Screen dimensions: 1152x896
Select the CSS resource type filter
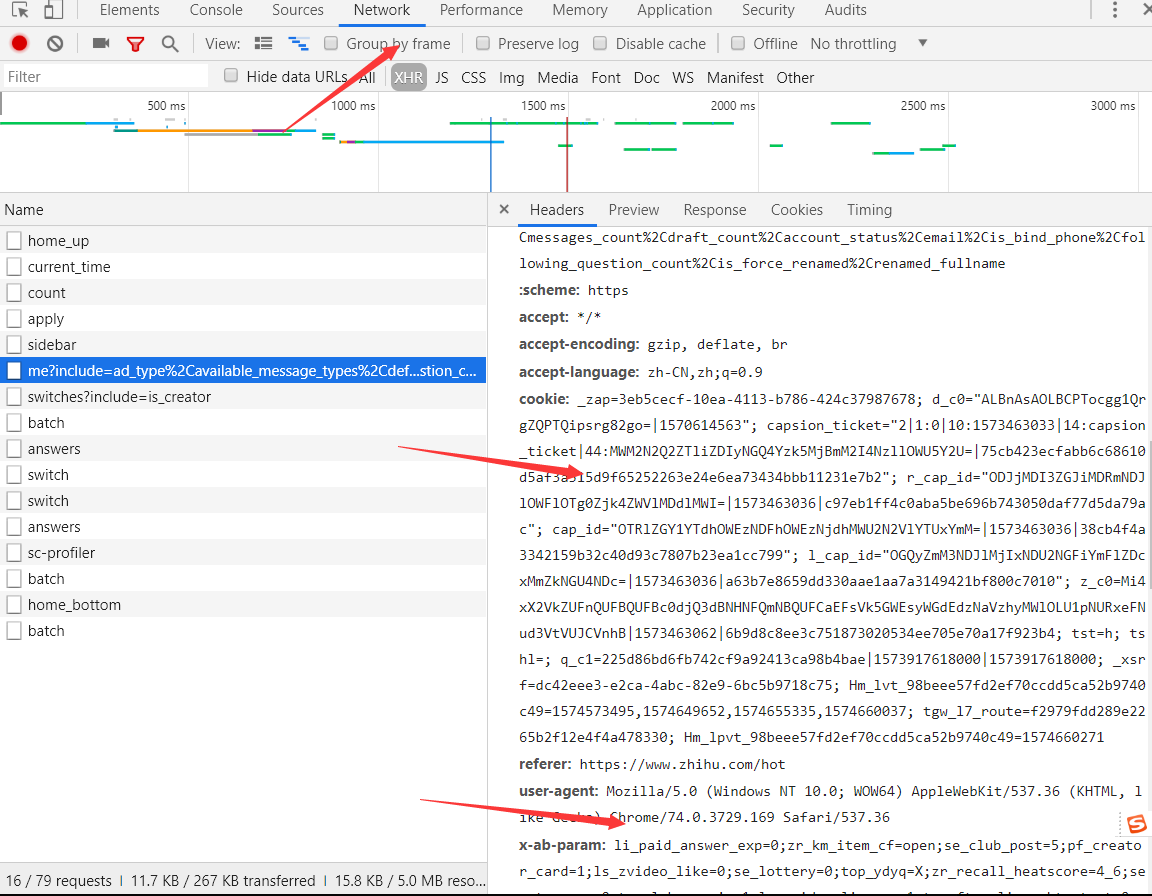tap(473, 77)
